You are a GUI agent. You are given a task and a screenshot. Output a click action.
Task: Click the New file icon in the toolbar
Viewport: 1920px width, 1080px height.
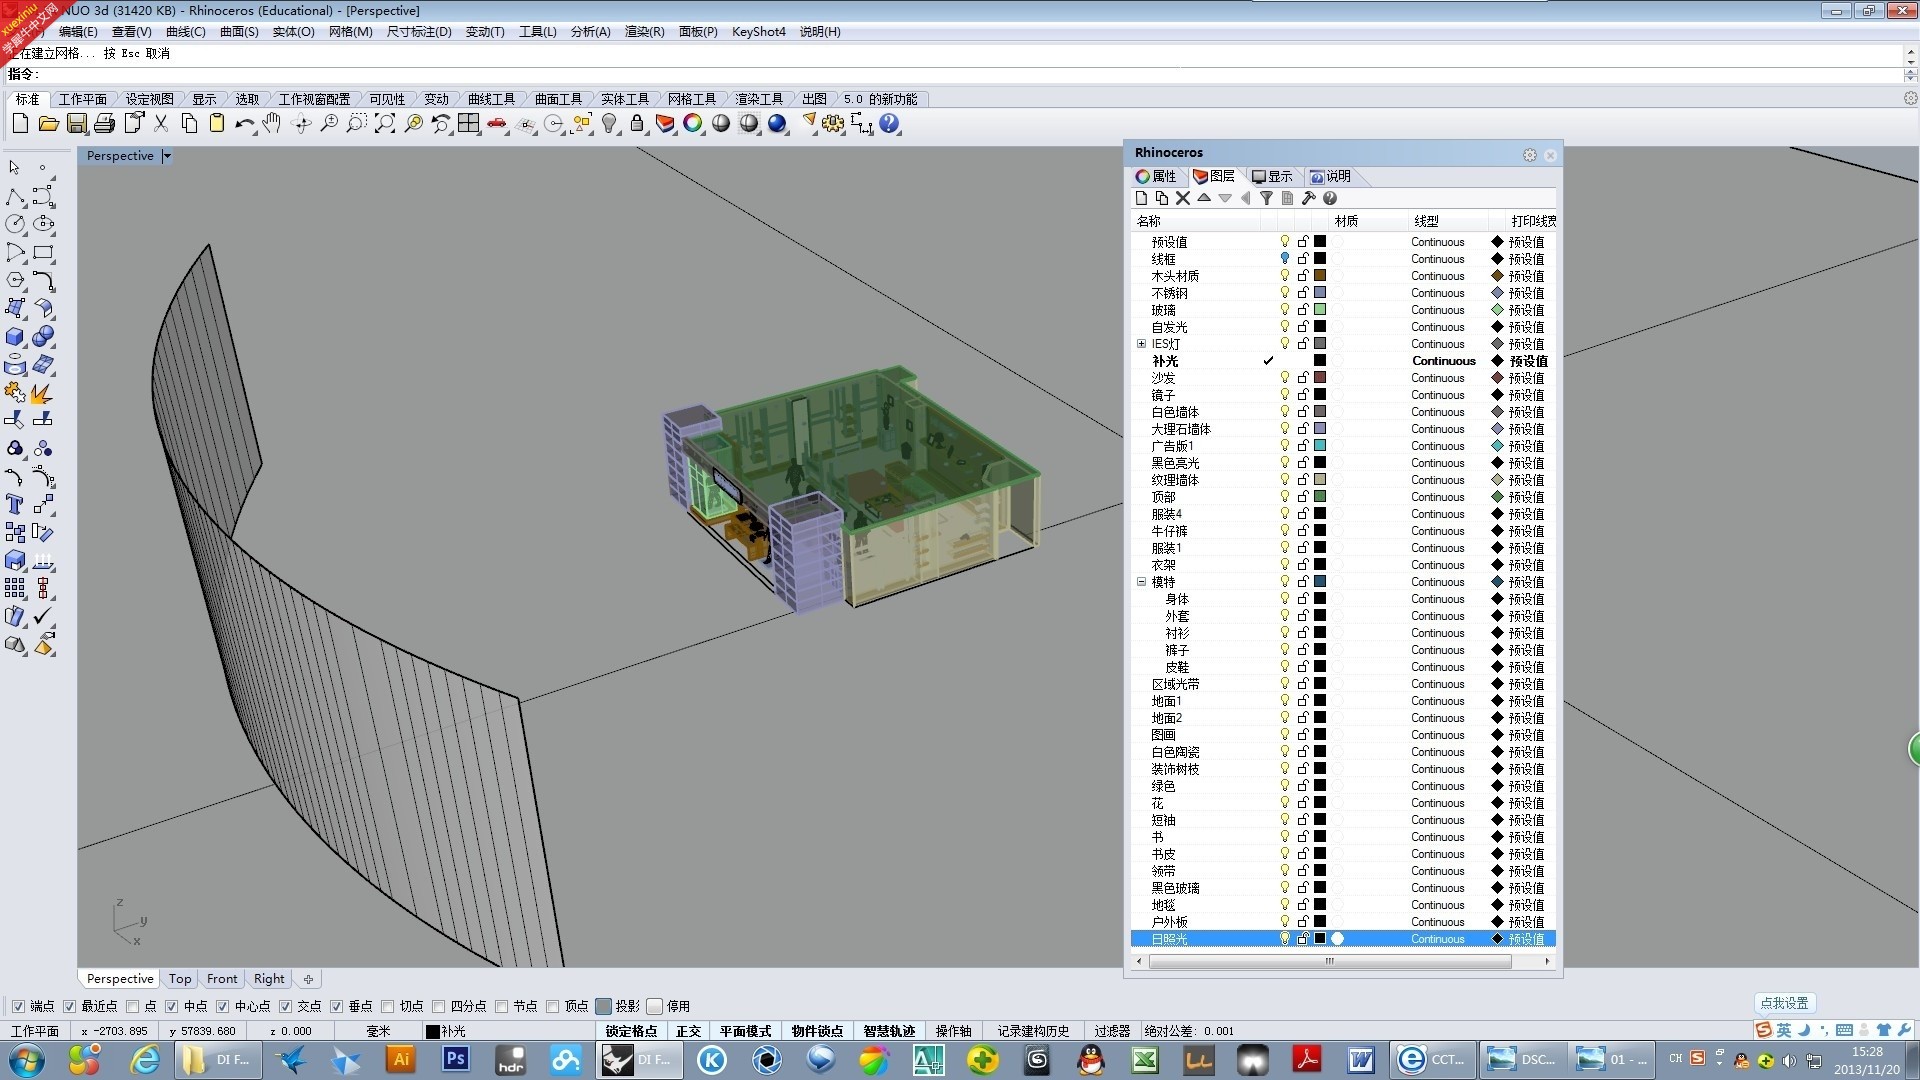pyautogui.click(x=20, y=123)
